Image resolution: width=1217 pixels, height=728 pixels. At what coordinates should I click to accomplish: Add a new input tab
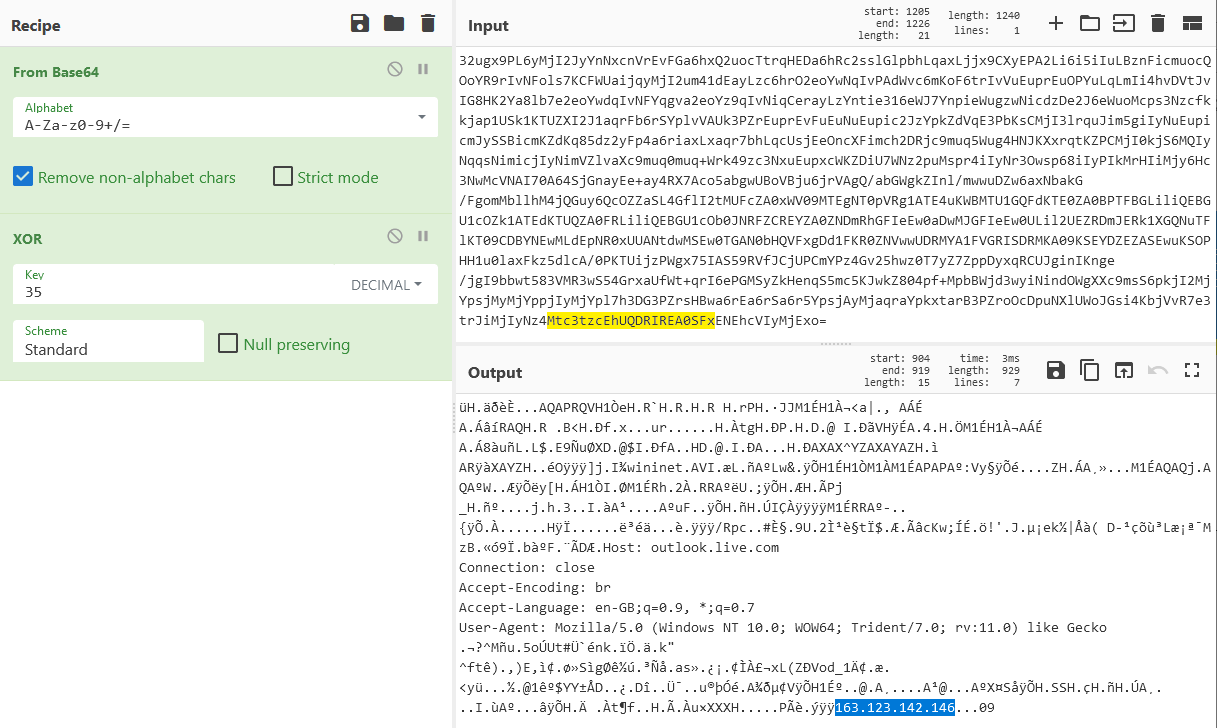tap(1056, 23)
